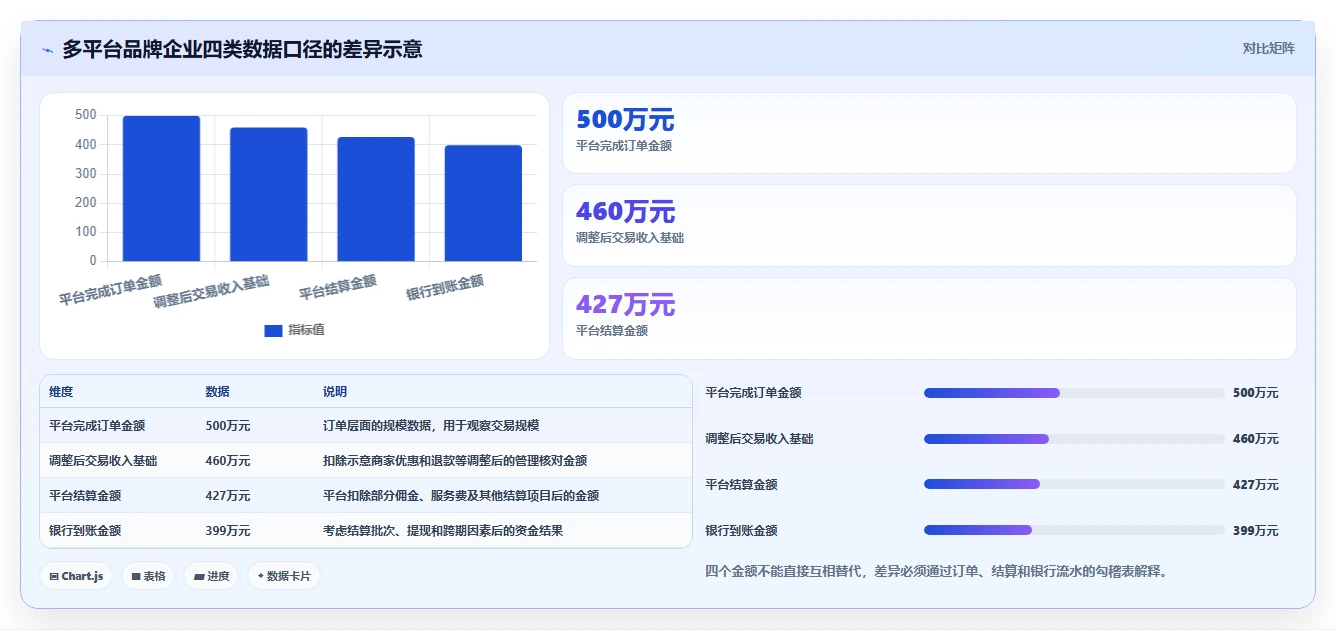Click the 数据 table column header
The width and height of the screenshot is (1336, 630).
tap(218, 392)
